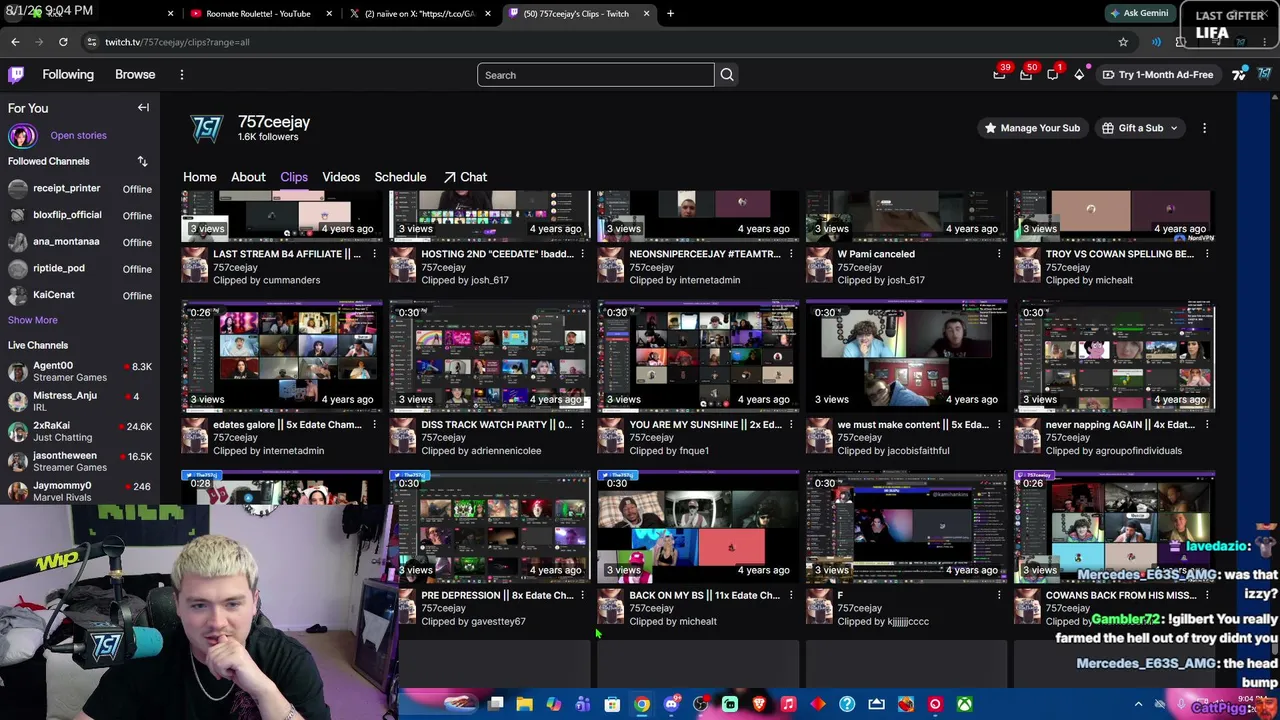
Task: Click the TROY VS COWAN SPELLING BE clip title
Action: (x=1120, y=254)
